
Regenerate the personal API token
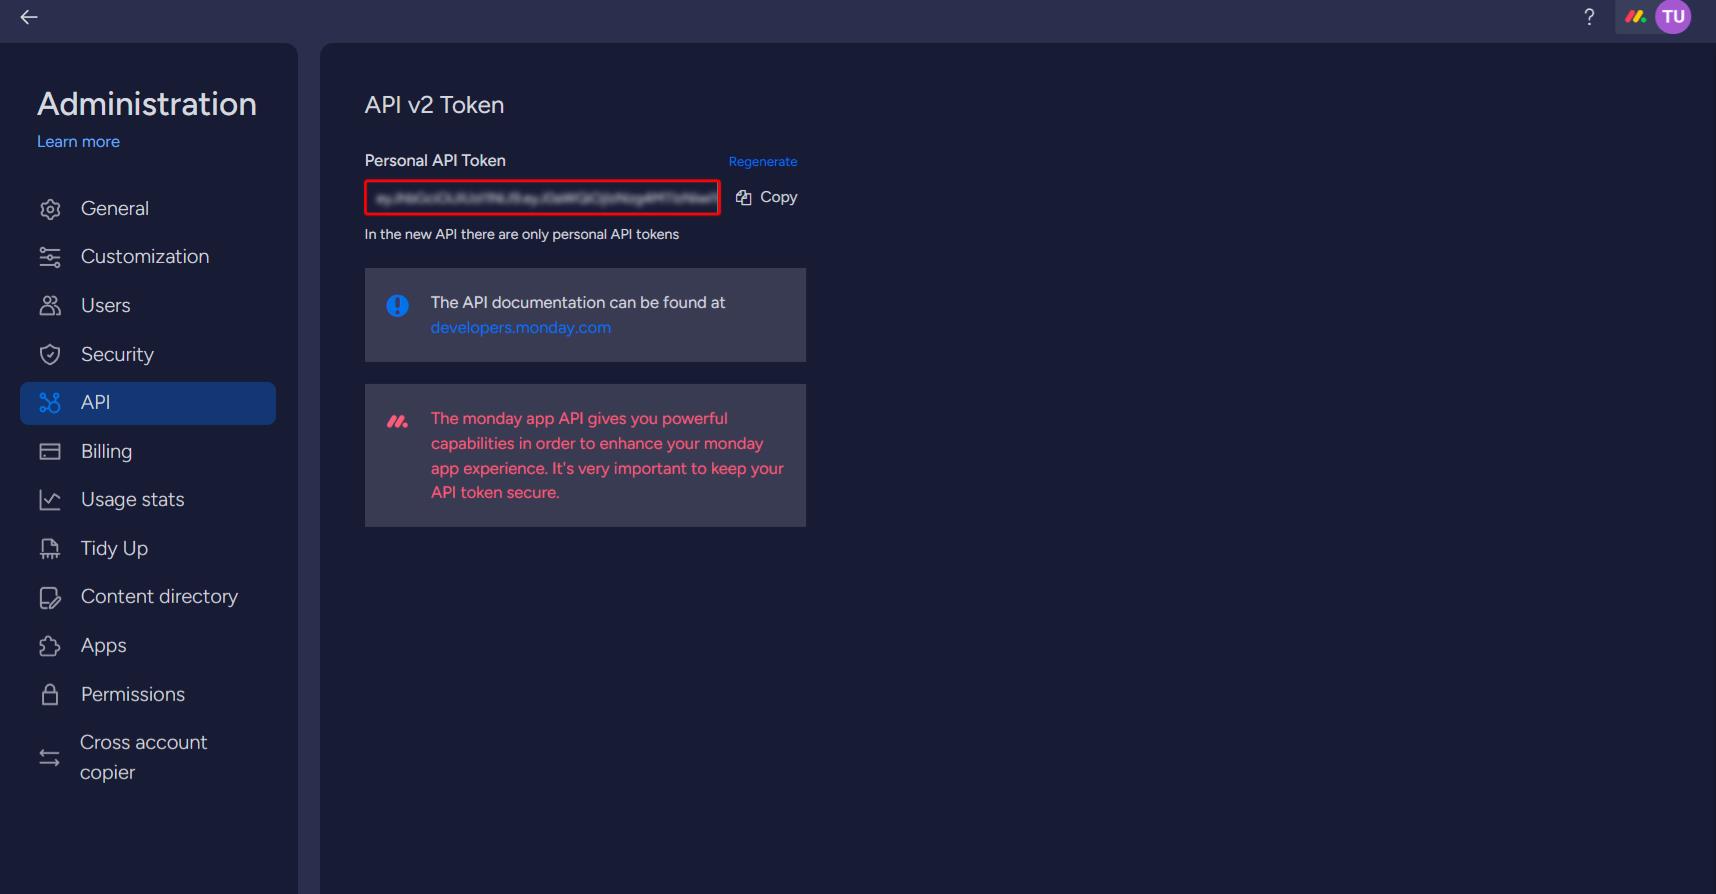(762, 162)
